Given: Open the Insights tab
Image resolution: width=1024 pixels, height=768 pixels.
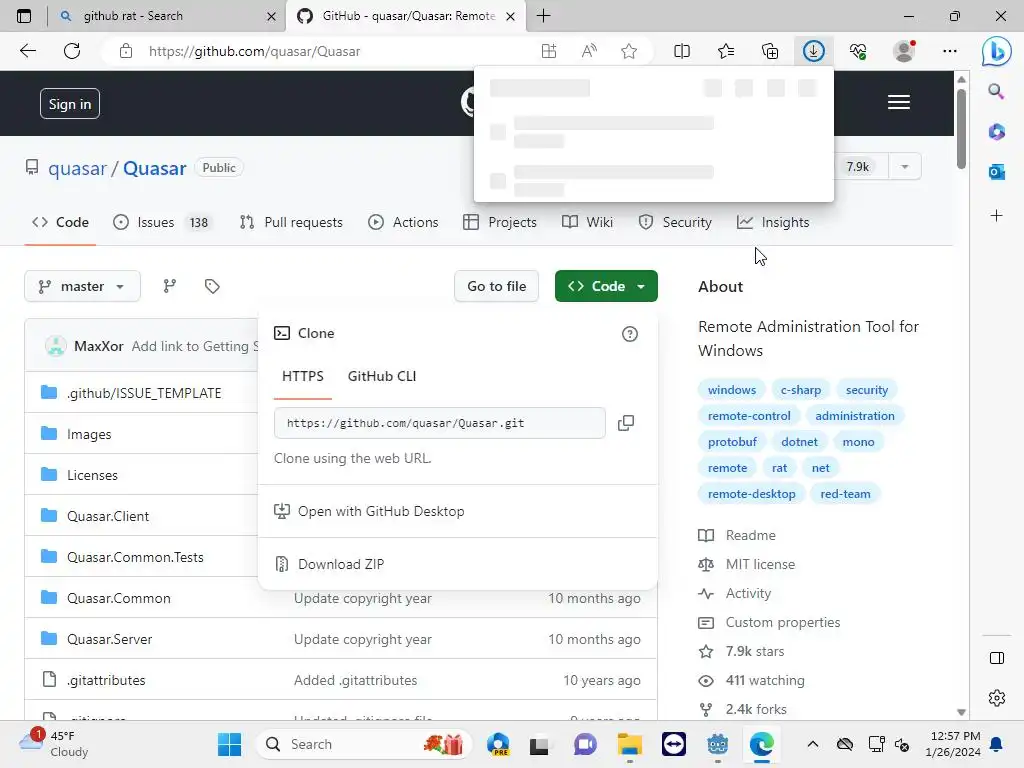Looking at the screenshot, I should tap(773, 223).
